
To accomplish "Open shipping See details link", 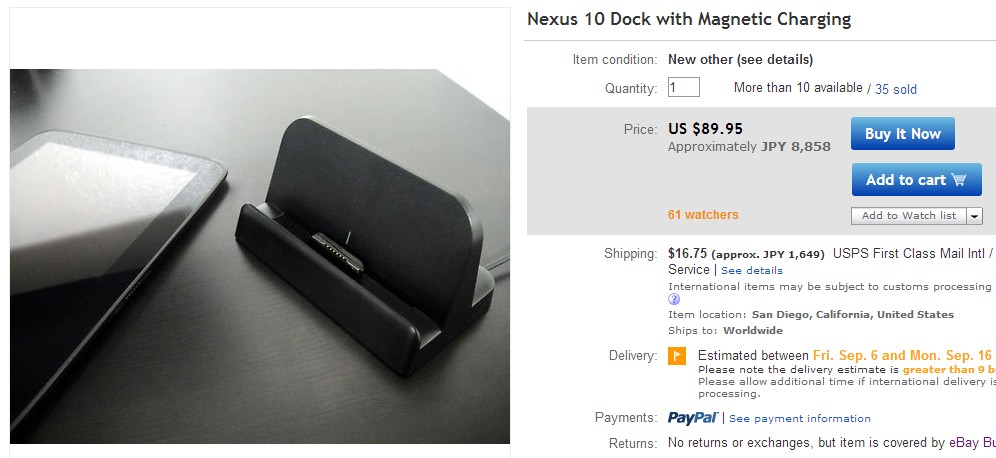I will pos(752,270).
